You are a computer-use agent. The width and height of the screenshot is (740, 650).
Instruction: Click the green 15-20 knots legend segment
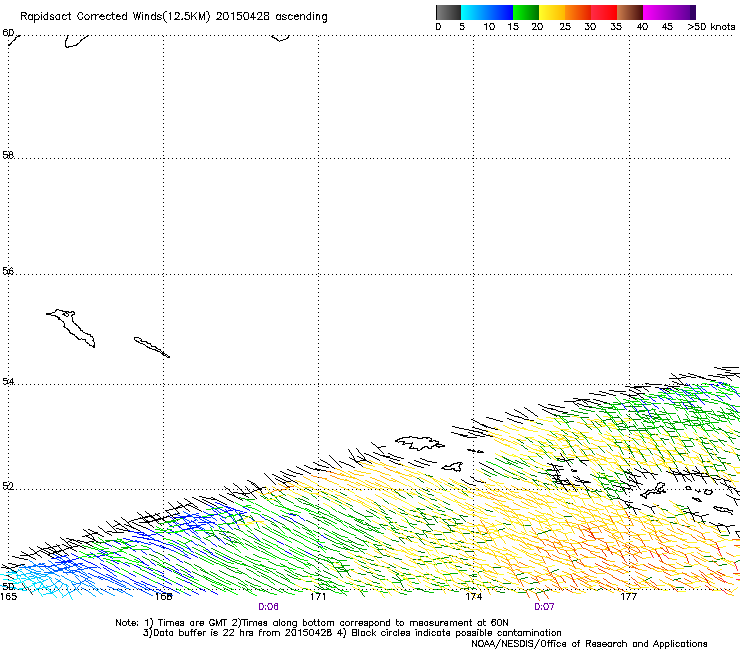pyautogui.click(x=526, y=12)
